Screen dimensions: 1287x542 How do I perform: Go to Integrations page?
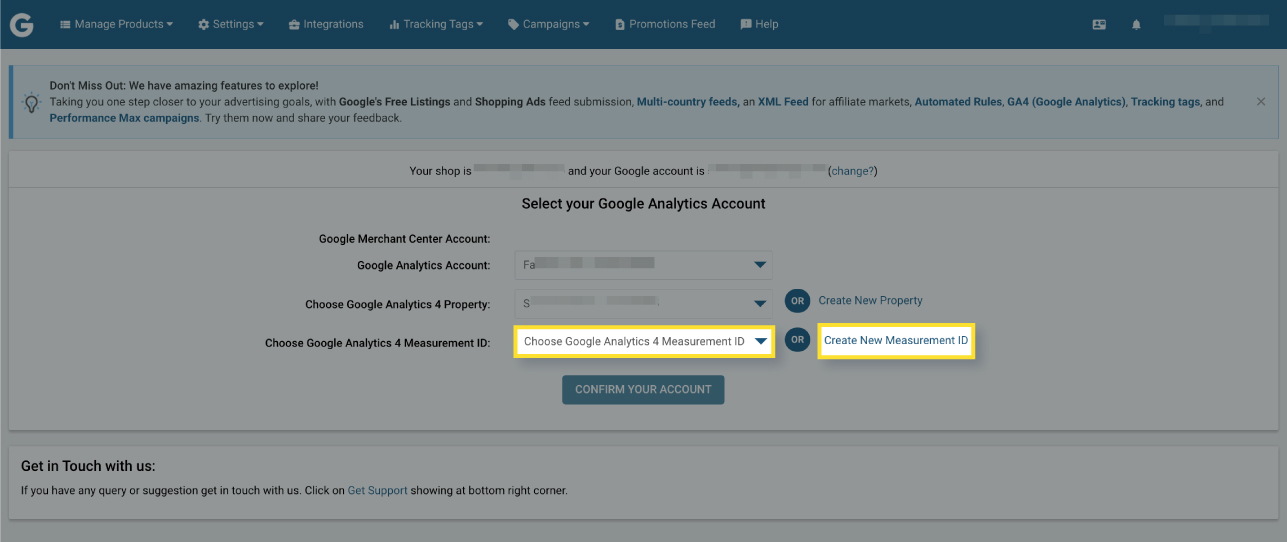[x=326, y=24]
